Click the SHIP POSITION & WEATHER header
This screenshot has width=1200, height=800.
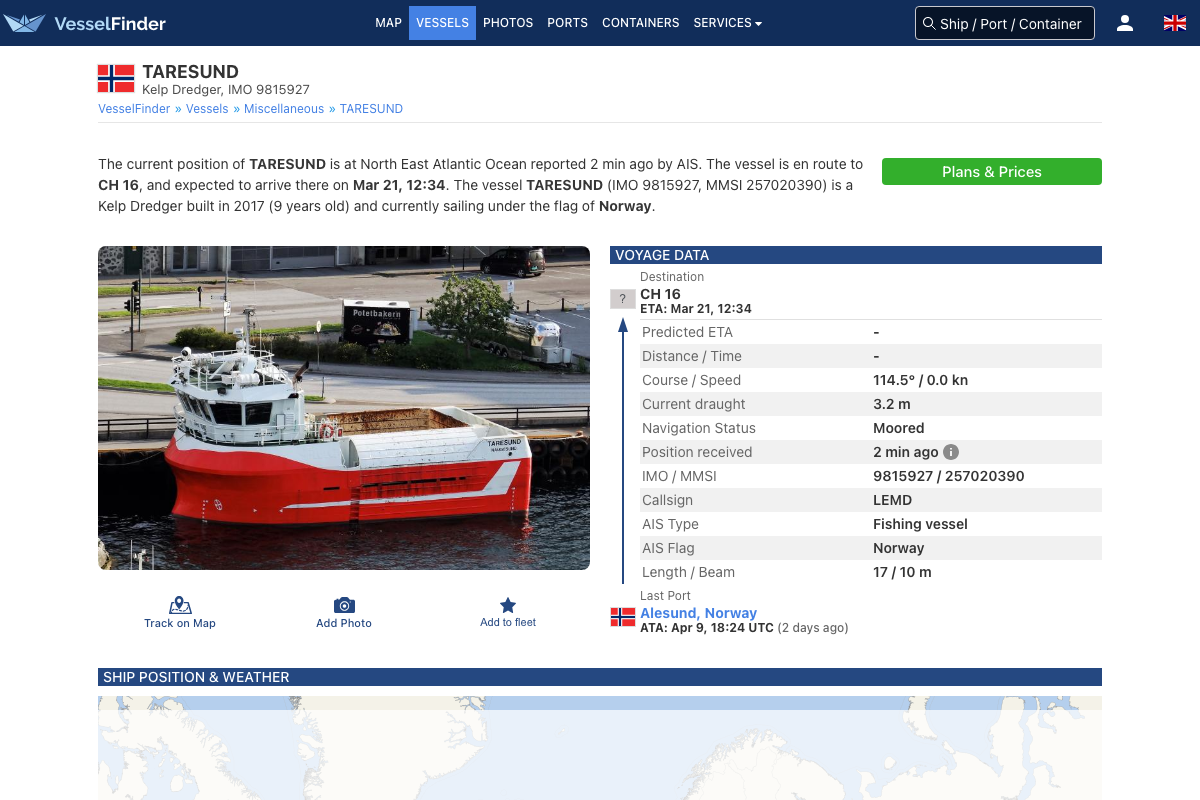click(600, 677)
